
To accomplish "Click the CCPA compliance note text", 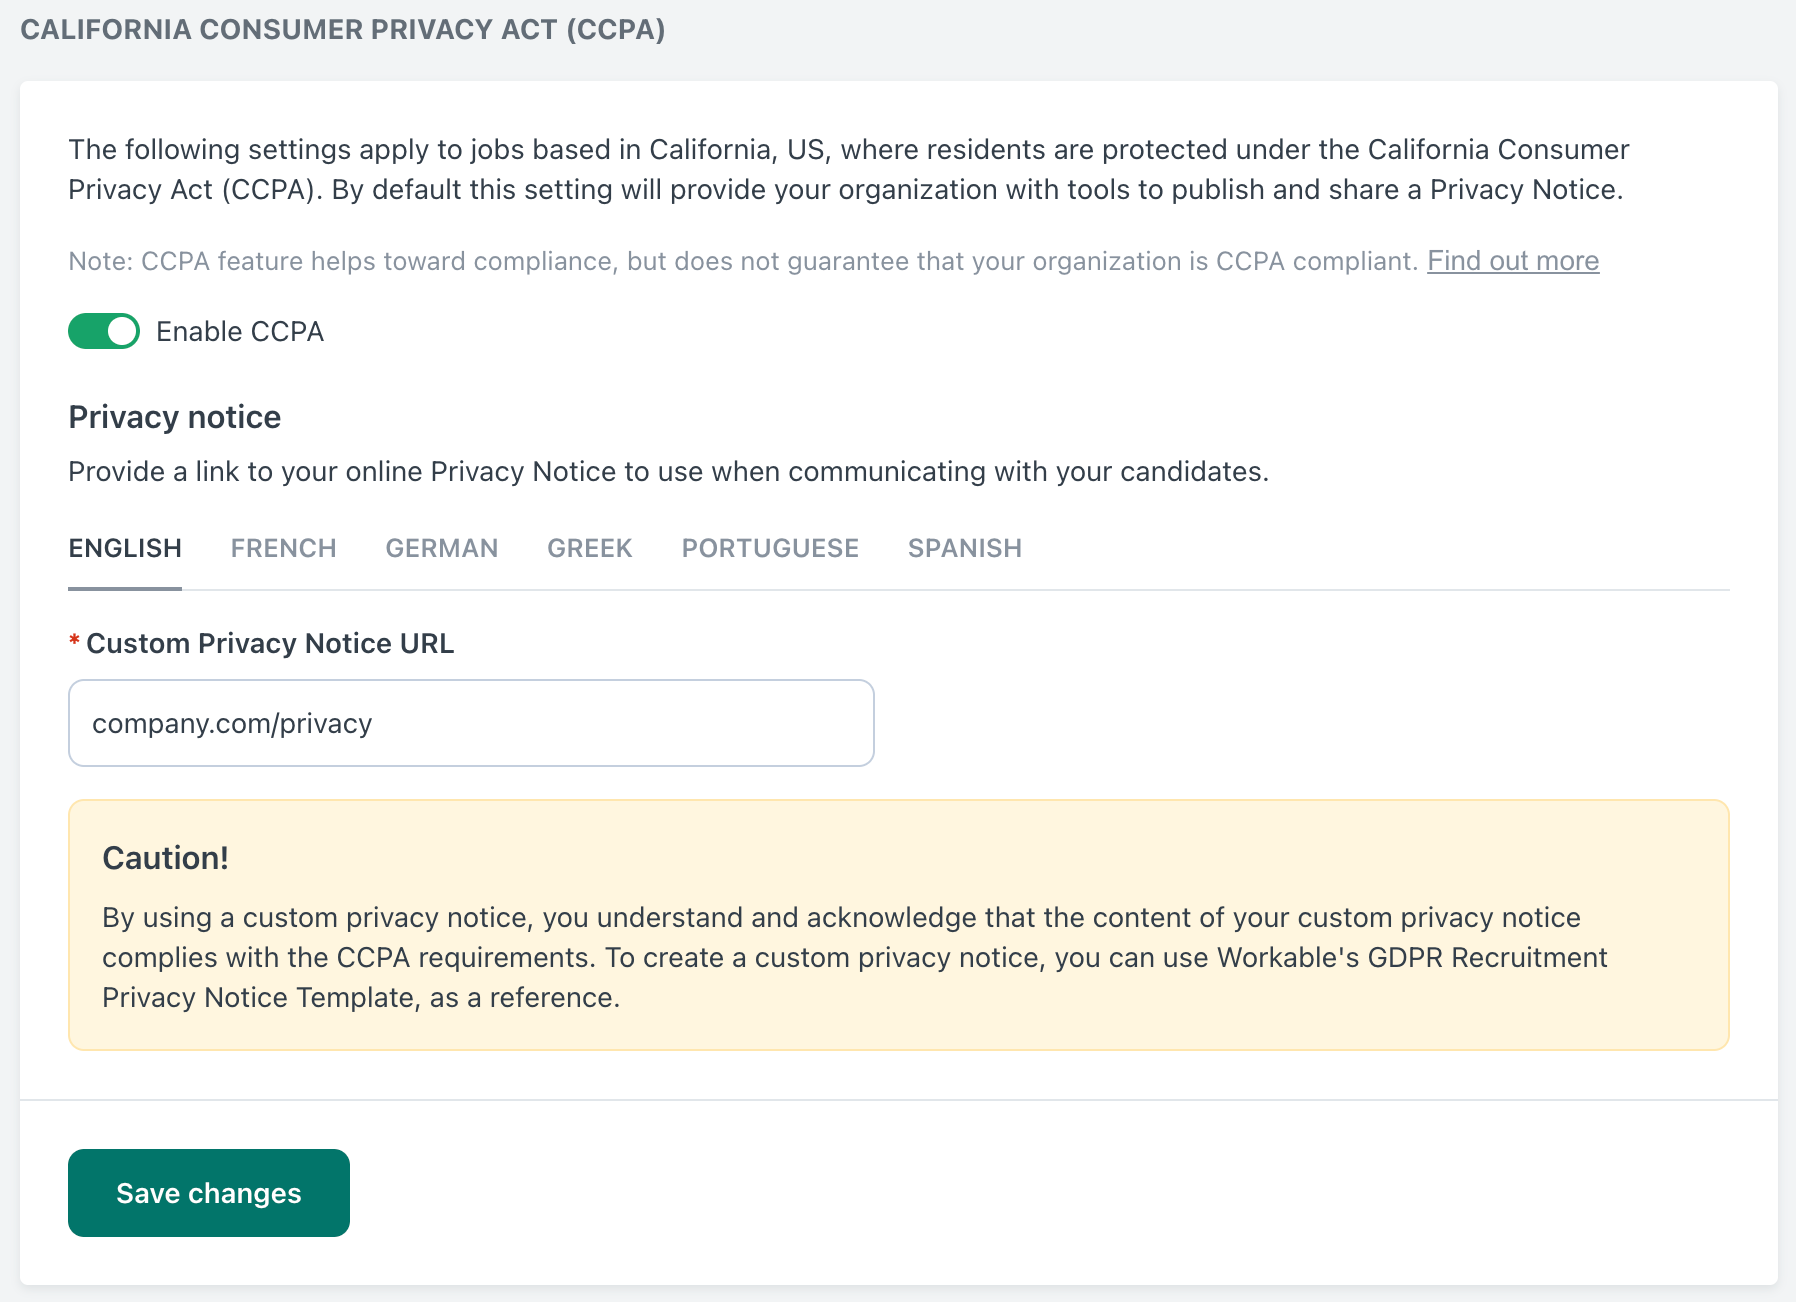I will [x=743, y=261].
